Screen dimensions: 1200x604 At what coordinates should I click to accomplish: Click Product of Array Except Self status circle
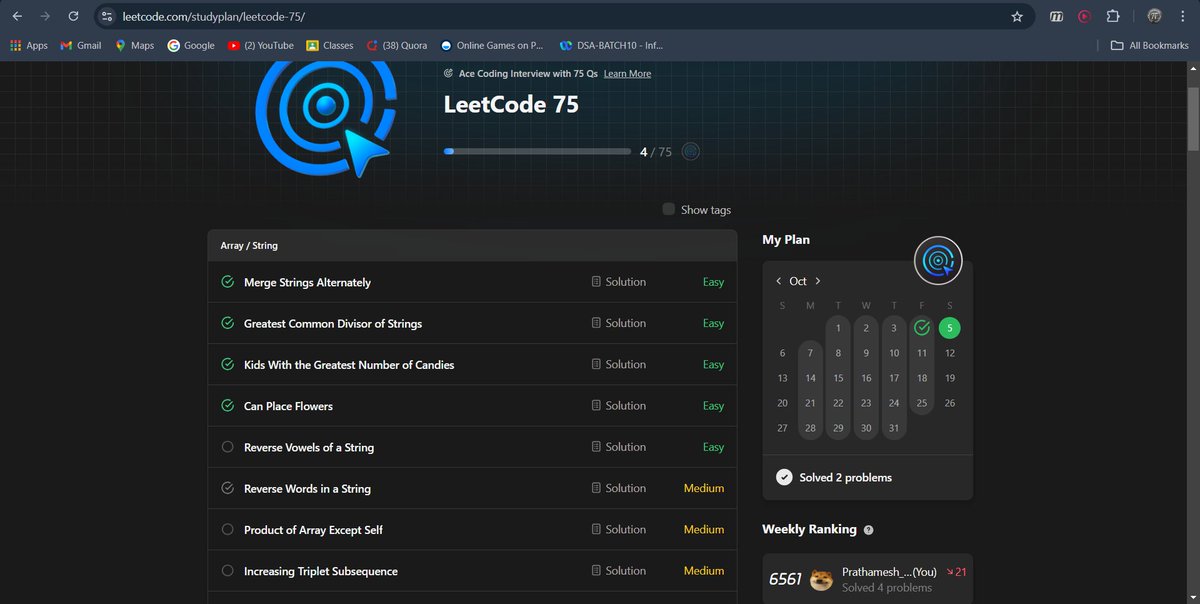227,529
